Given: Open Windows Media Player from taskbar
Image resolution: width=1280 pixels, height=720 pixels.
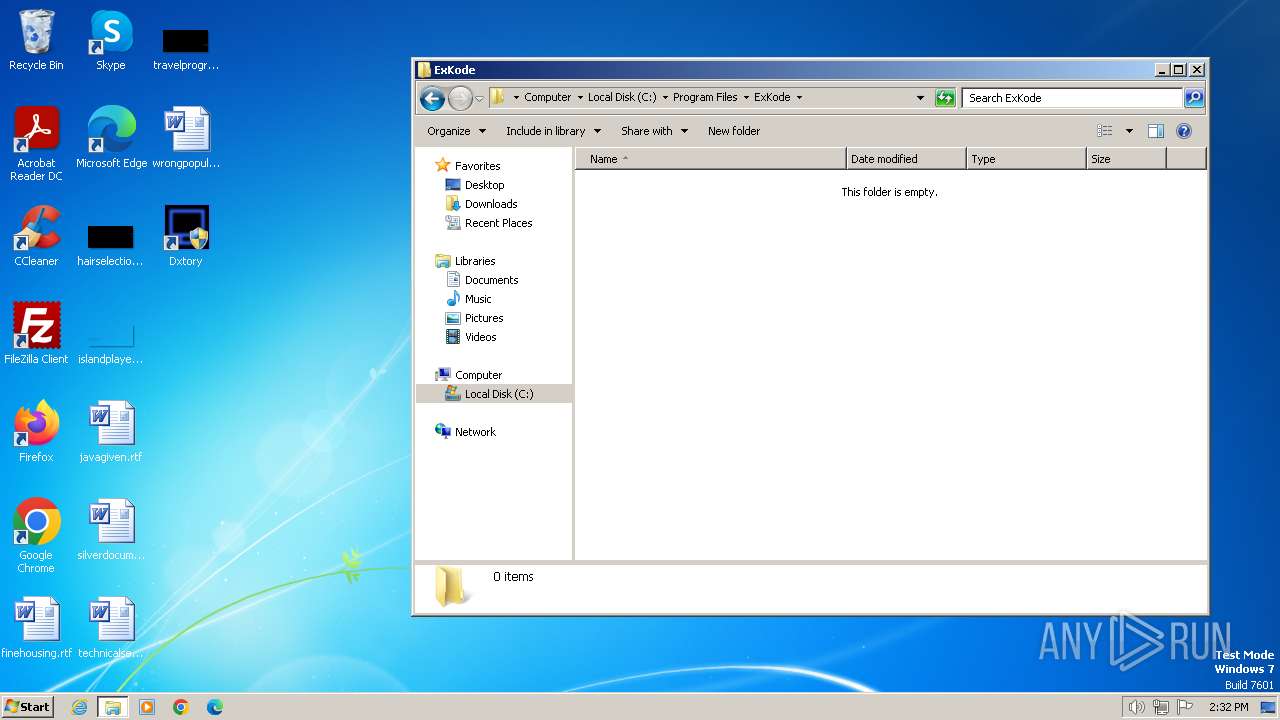Looking at the screenshot, I should 147,707.
